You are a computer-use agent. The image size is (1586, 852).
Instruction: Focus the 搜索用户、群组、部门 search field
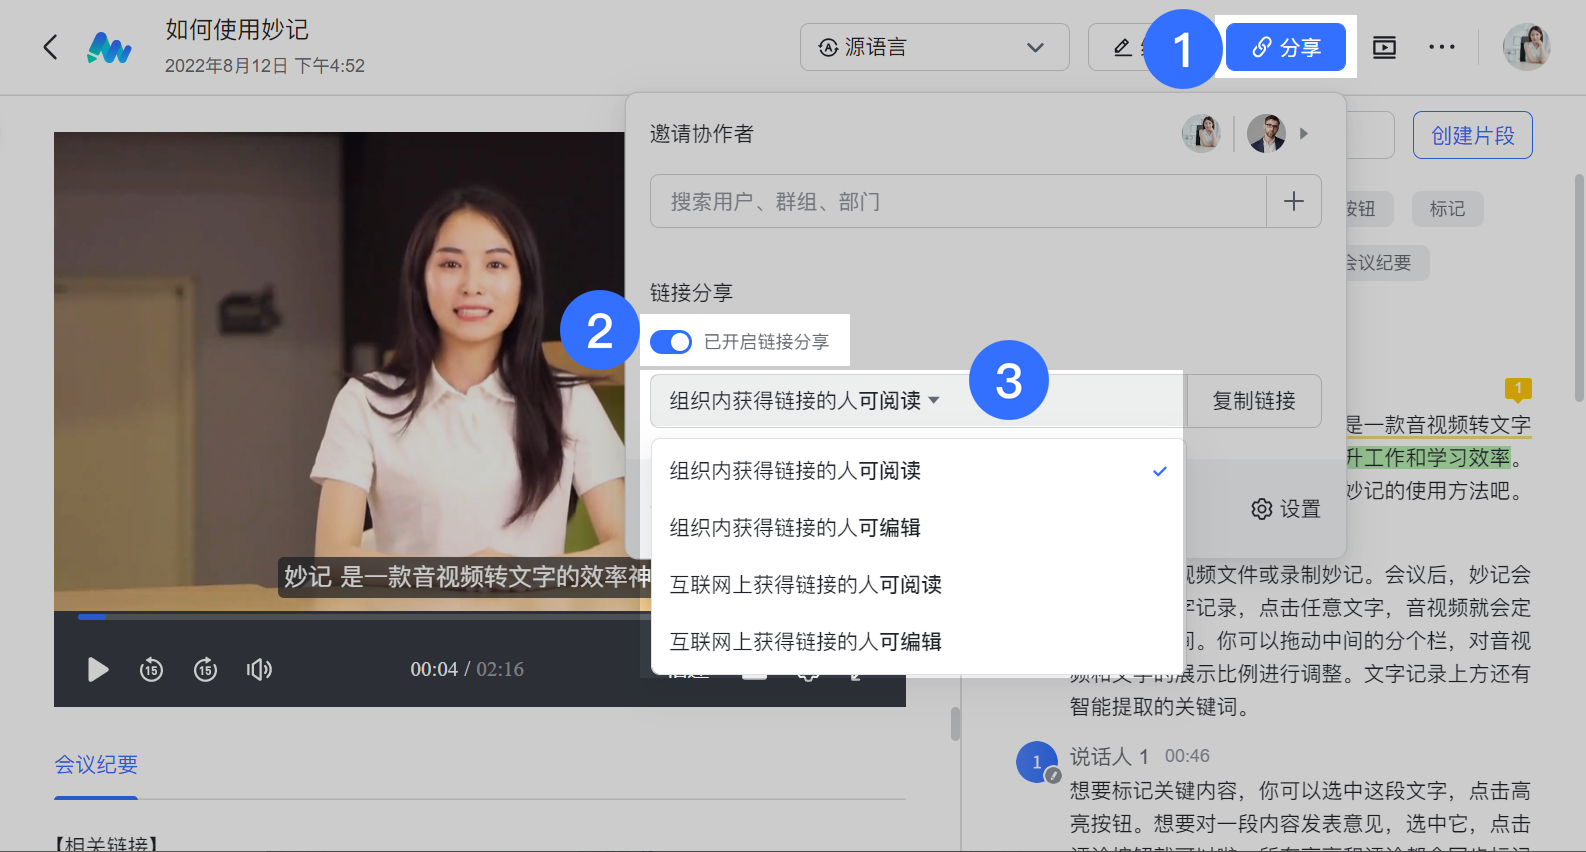click(x=958, y=201)
